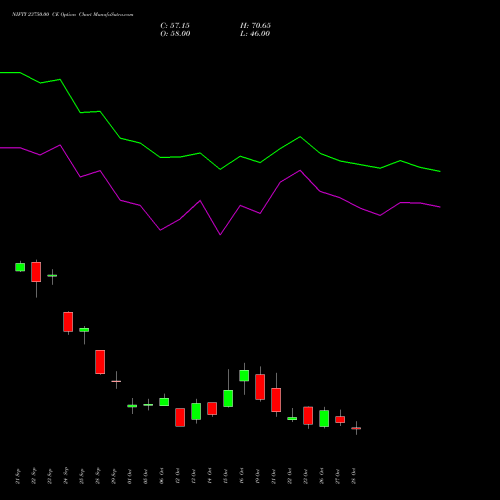Click the high value H: 70.65
This screenshot has width=500, height=500.
[255, 26]
